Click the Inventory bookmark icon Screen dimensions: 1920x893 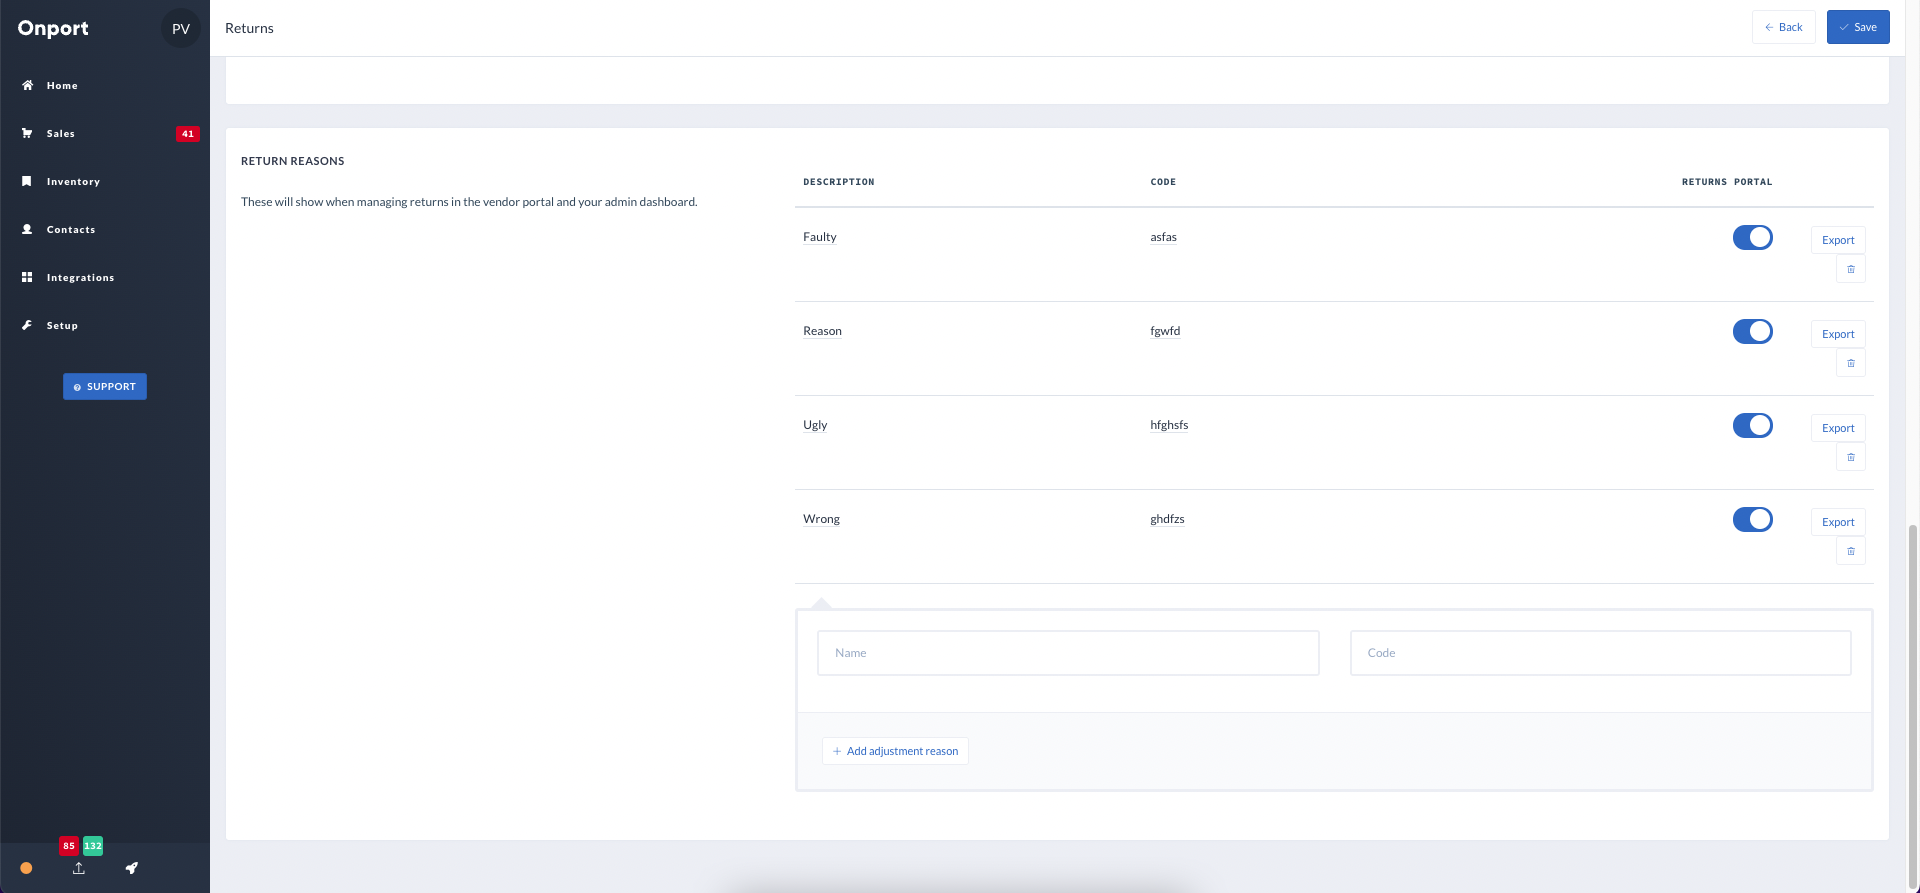tap(27, 181)
